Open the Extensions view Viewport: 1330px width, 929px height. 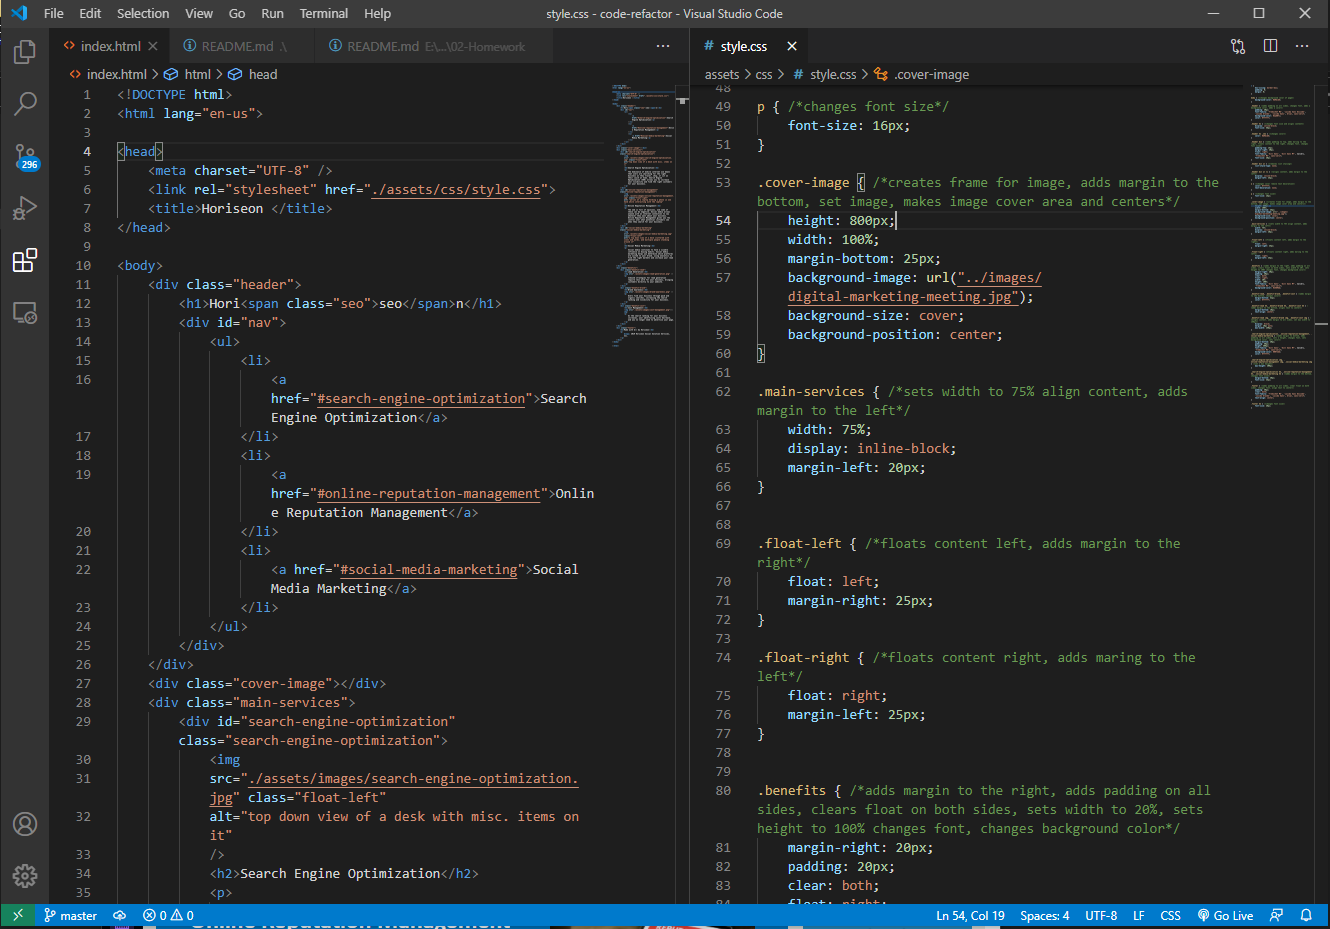pos(25,260)
